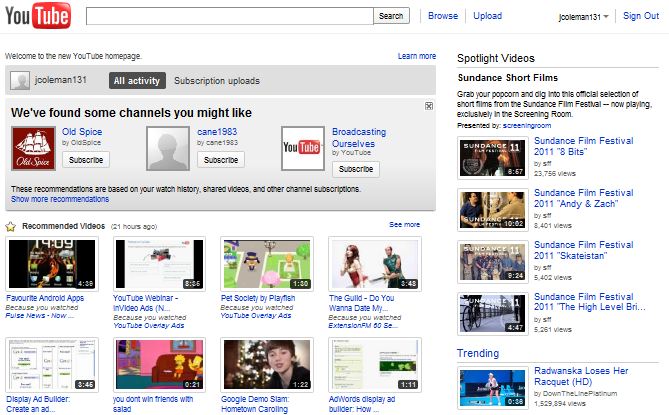Click the YouTube Broadcasting Ourselves channel icon
The height and width of the screenshot is (415, 669).
click(x=303, y=148)
